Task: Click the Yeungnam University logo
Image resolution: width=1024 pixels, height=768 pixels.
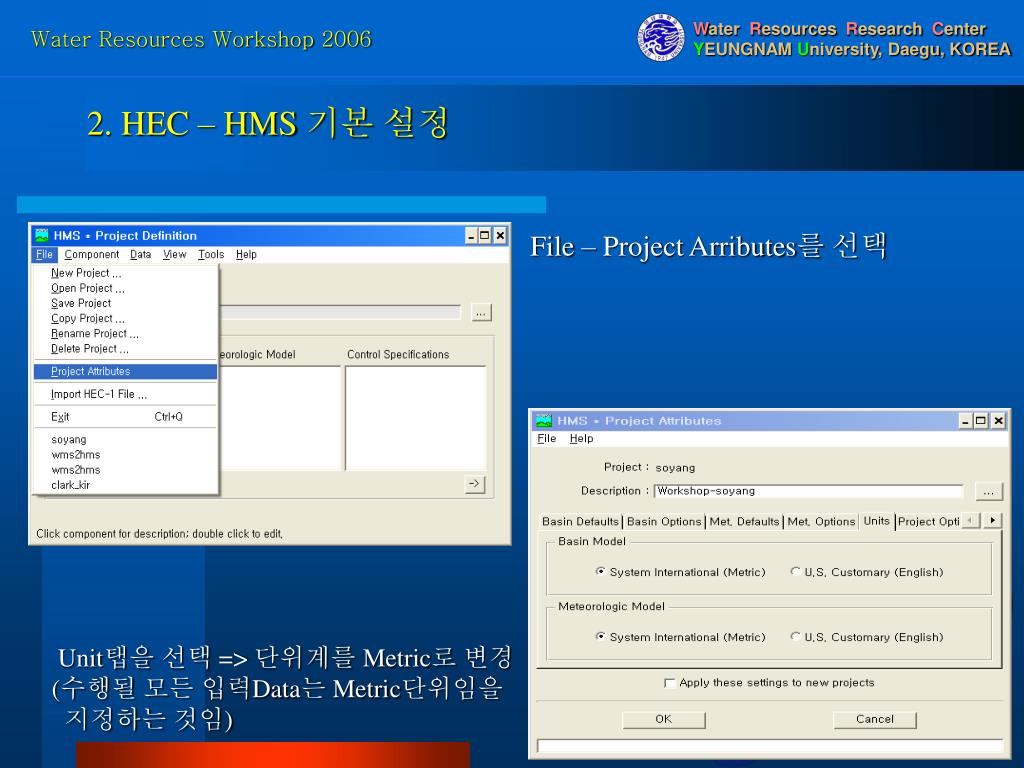Action: (661, 38)
